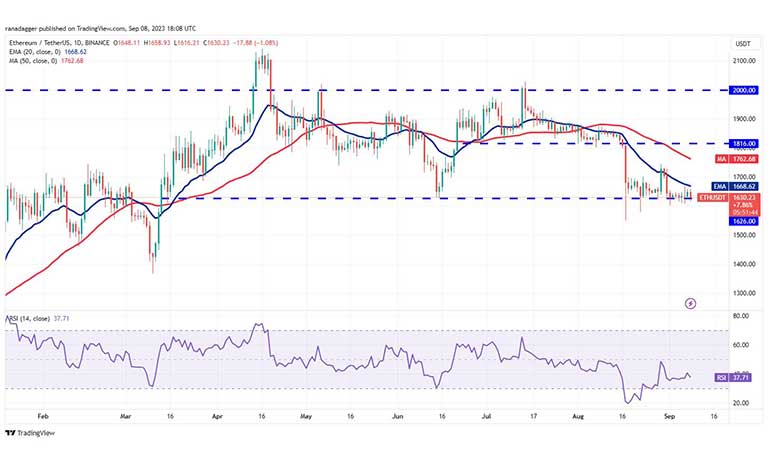Click the Apr label on the time axis
The height and width of the screenshot is (463, 768).
[217, 416]
